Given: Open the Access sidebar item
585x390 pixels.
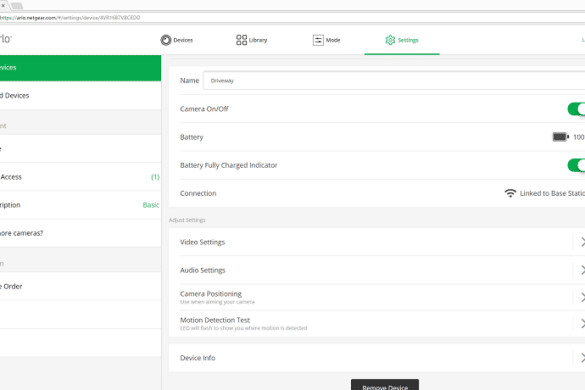Looking at the screenshot, I should point(81,177).
